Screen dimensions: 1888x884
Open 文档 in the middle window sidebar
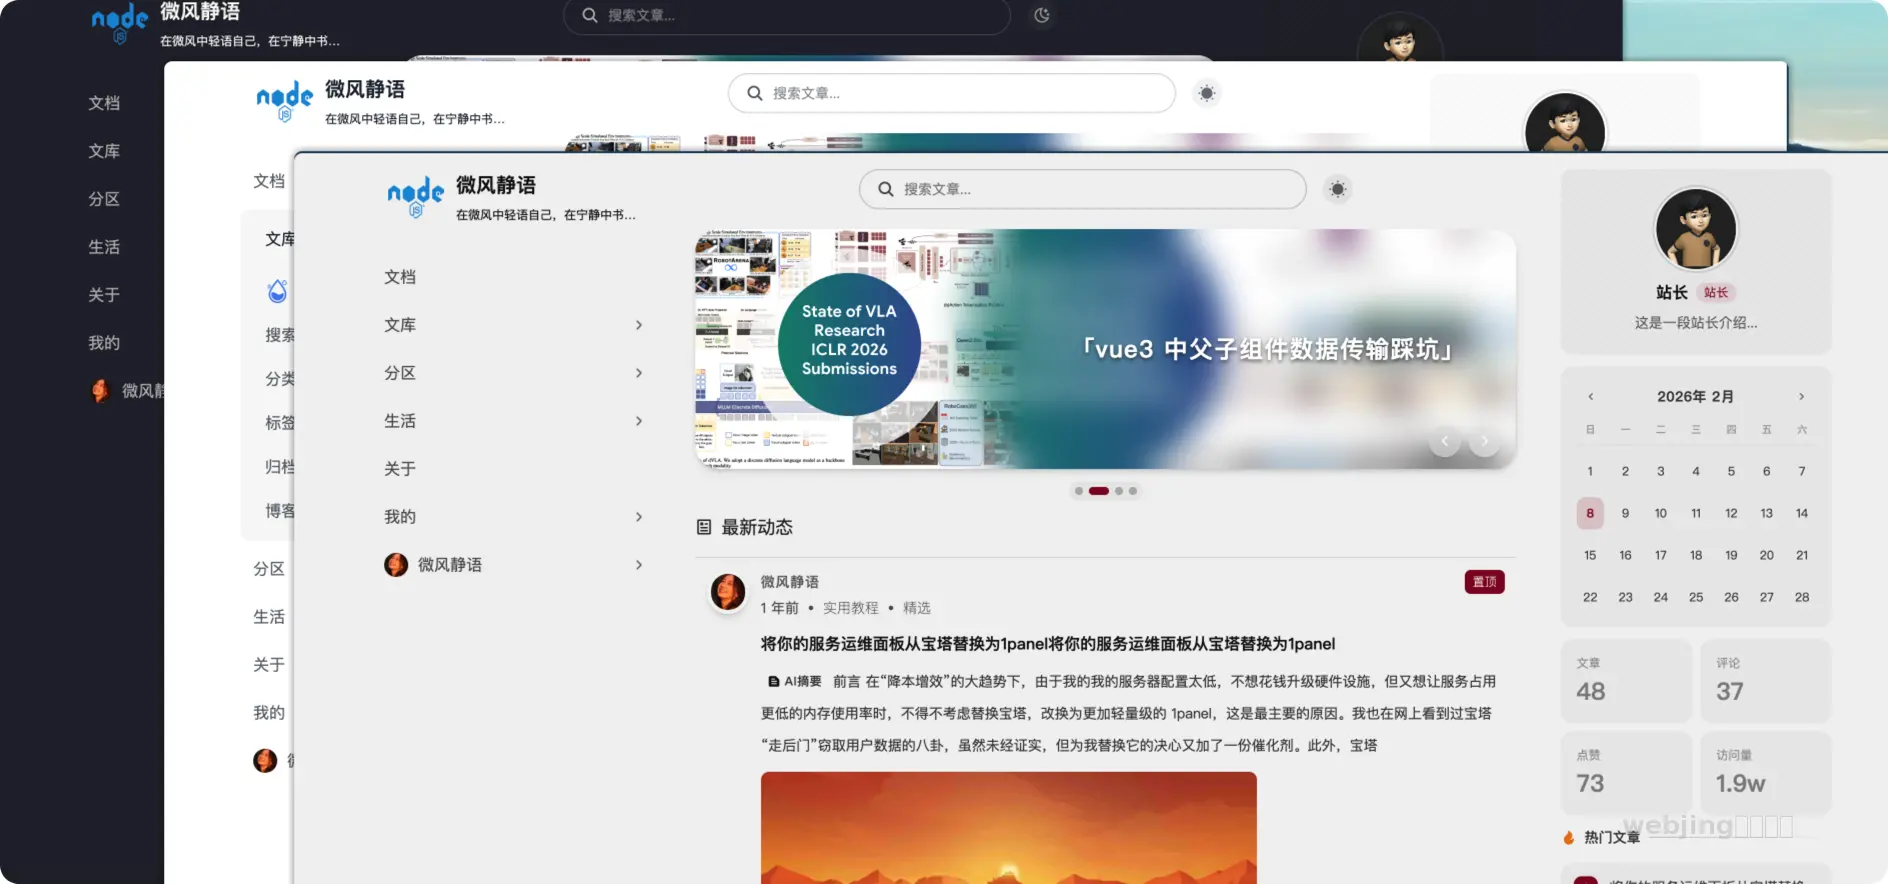(x=269, y=181)
